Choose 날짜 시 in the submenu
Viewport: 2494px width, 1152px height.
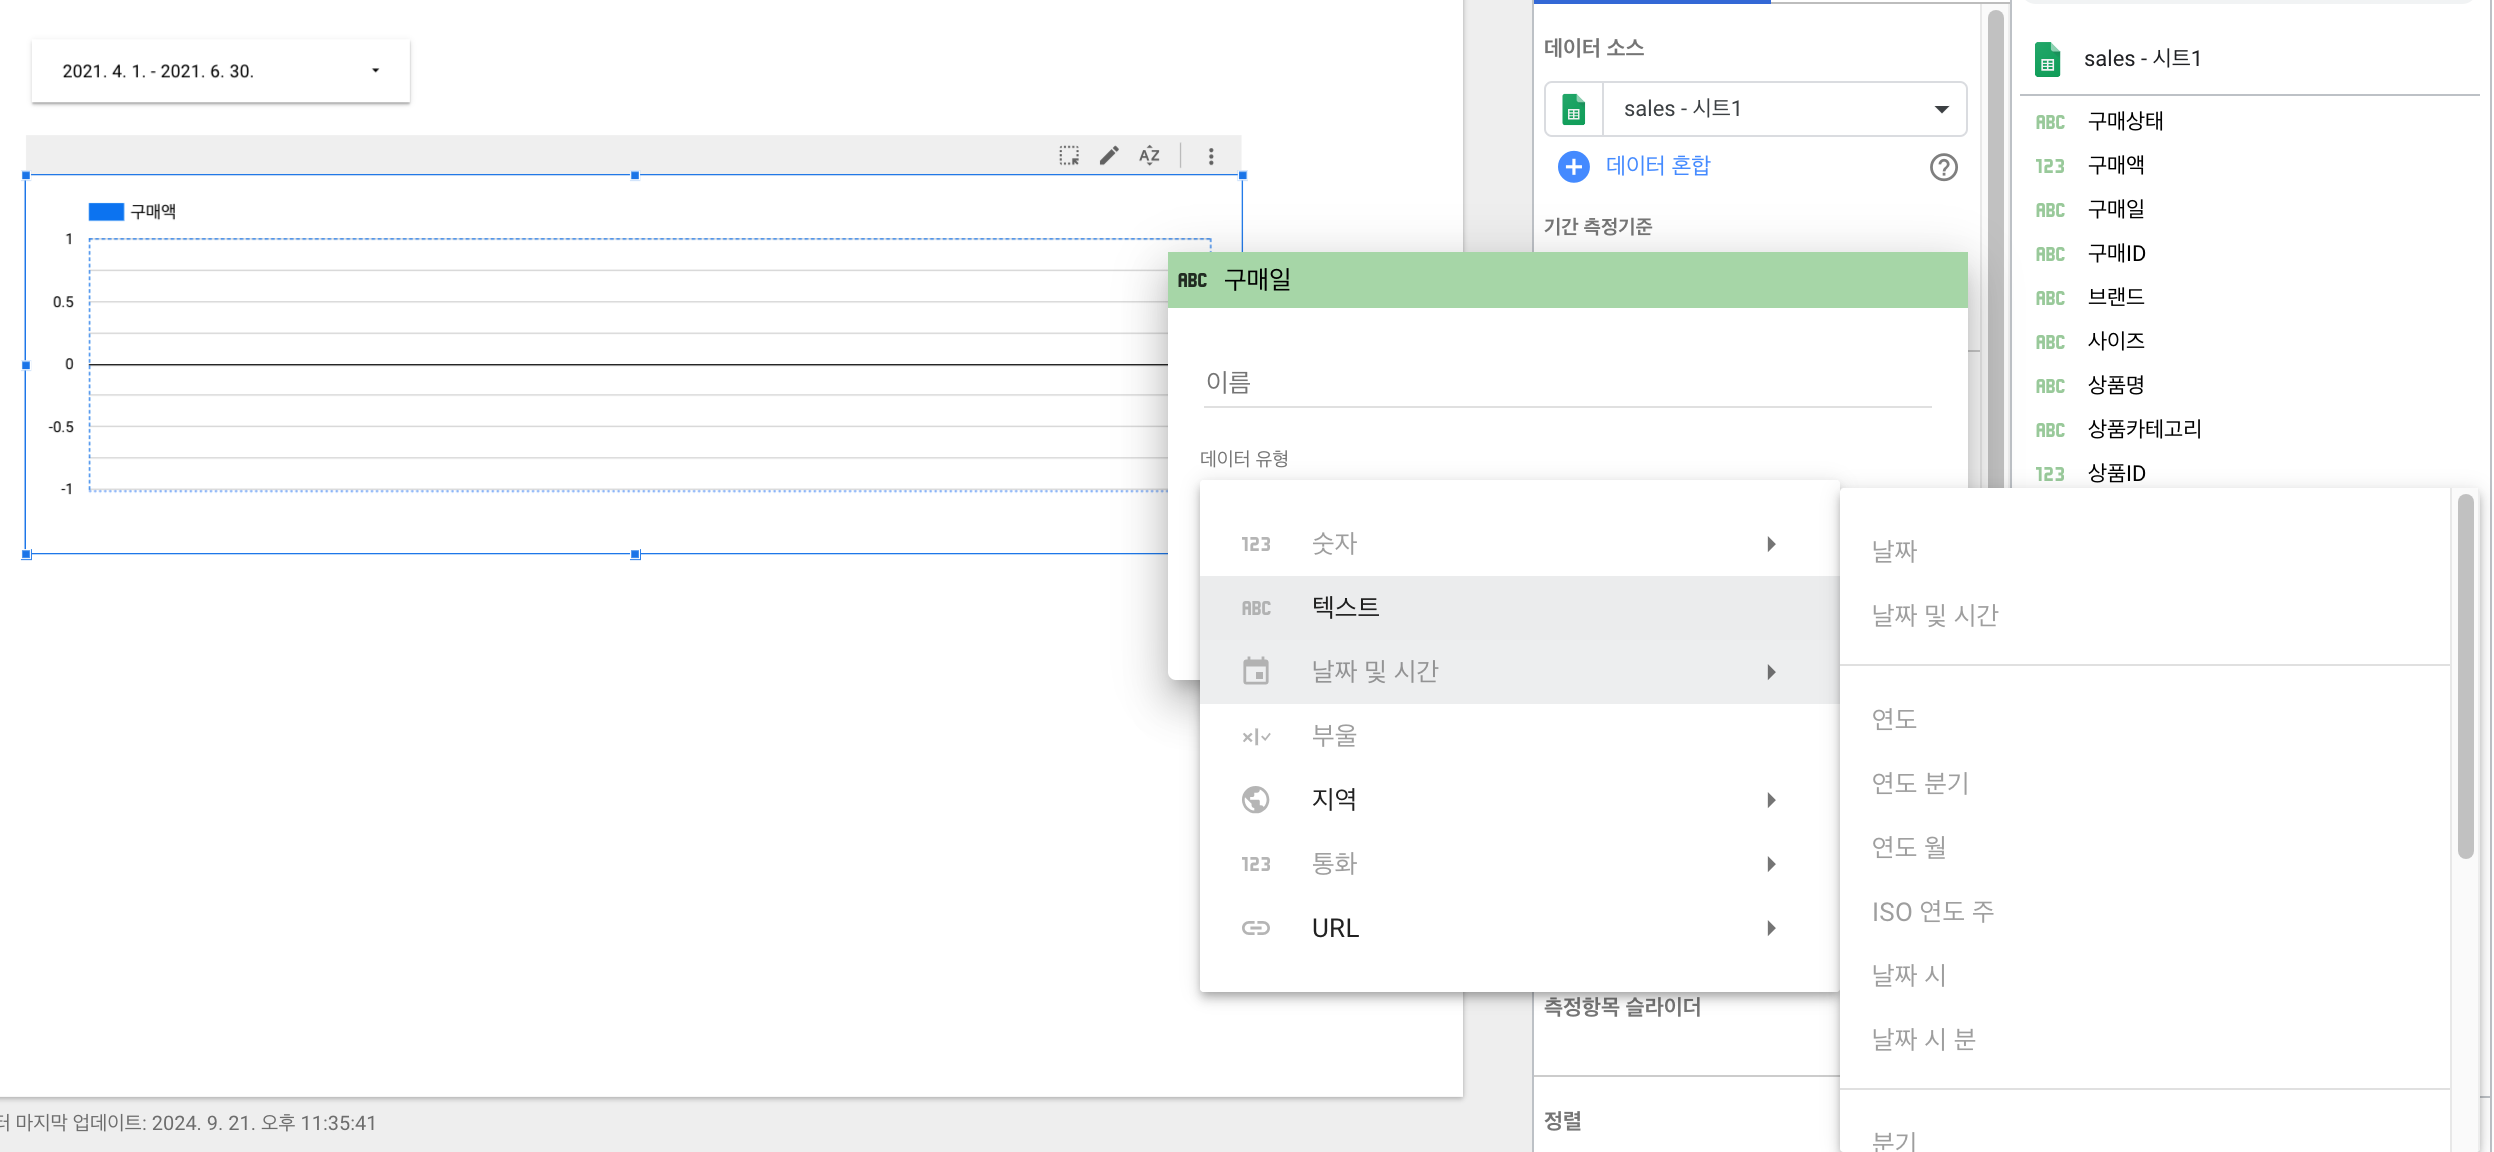click(x=2145, y=975)
